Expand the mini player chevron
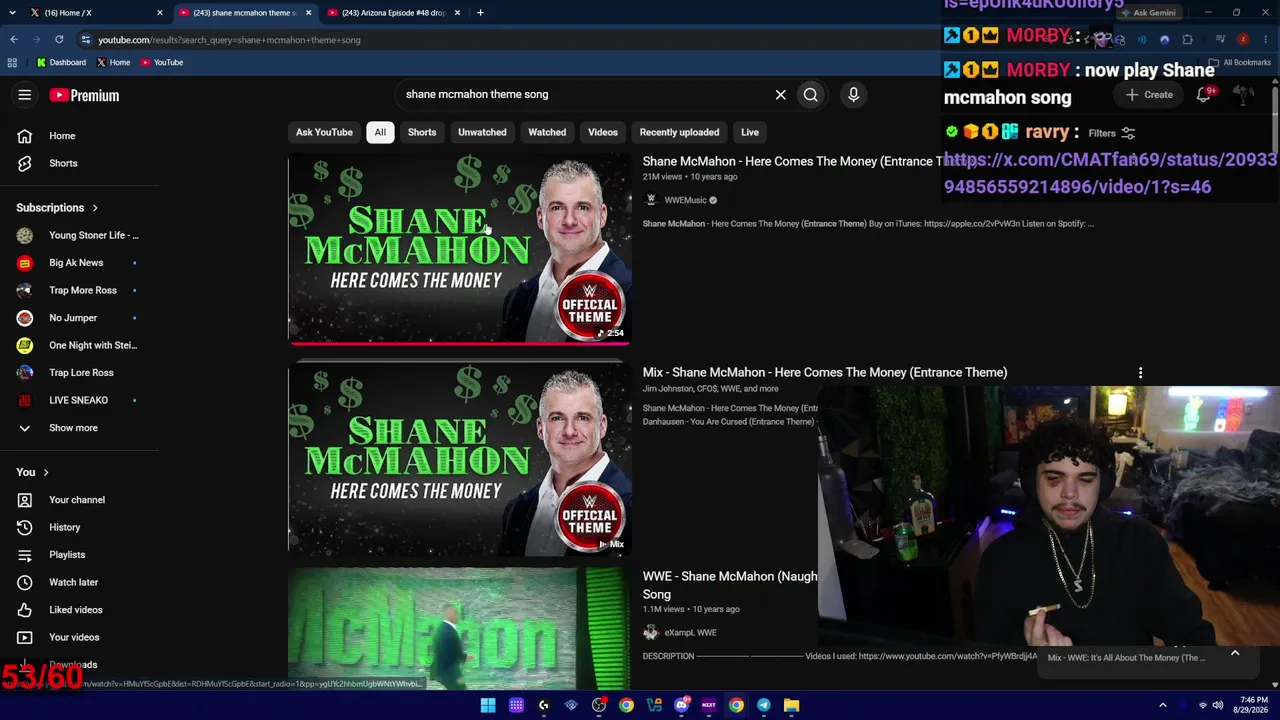 pyautogui.click(x=1235, y=653)
